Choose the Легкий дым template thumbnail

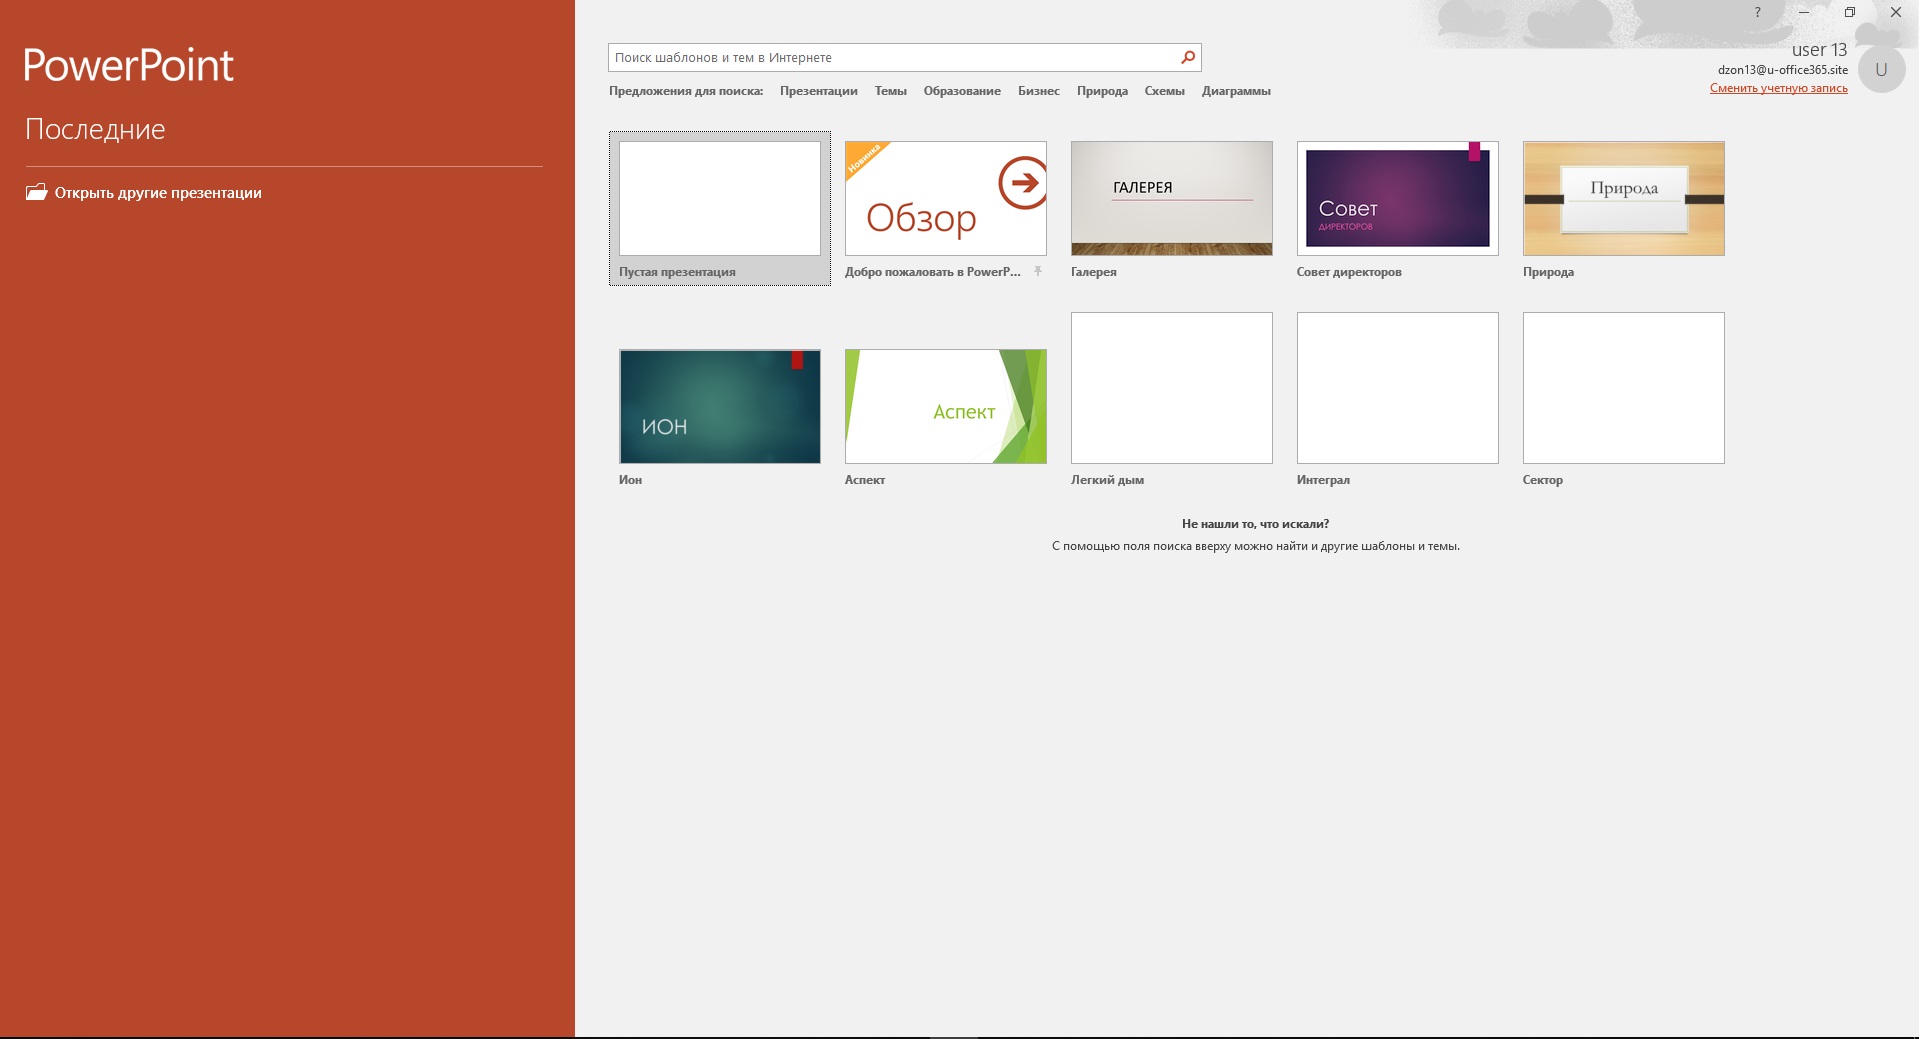(1172, 388)
